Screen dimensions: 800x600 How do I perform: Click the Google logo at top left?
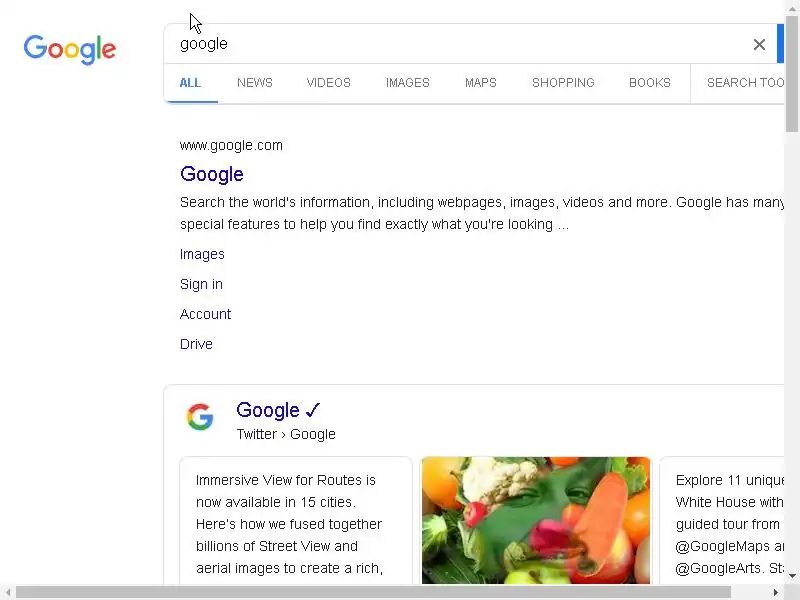(70, 49)
